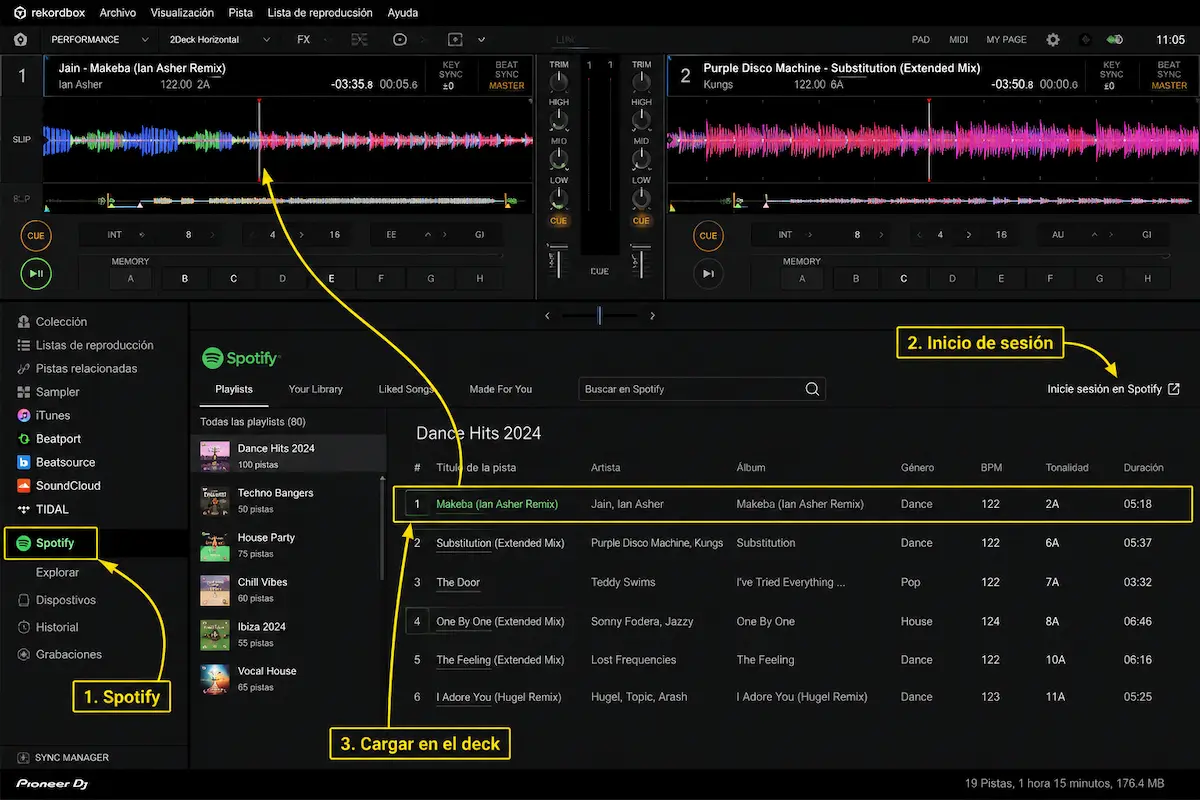This screenshot has height=800, width=1200.
Task: Switch to the Made For You tab
Action: [x=501, y=389]
